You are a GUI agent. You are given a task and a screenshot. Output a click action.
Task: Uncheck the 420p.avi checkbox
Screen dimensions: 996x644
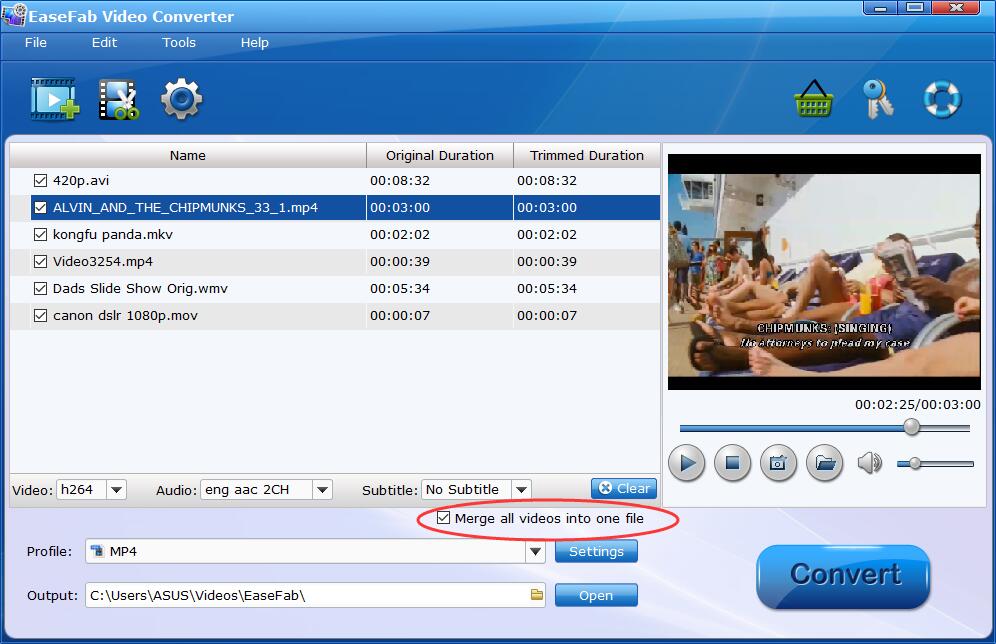pyautogui.click(x=40, y=180)
